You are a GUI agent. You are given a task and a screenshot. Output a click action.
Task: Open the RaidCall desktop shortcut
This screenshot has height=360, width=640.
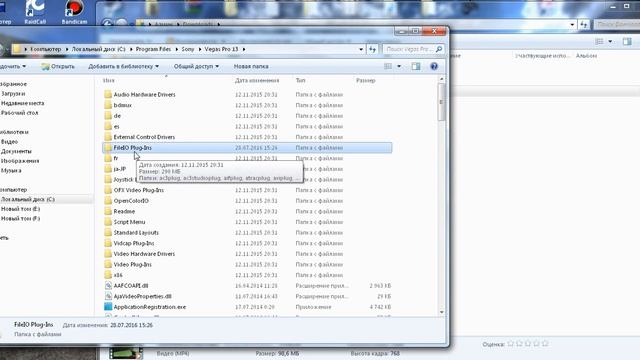click(x=35, y=12)
